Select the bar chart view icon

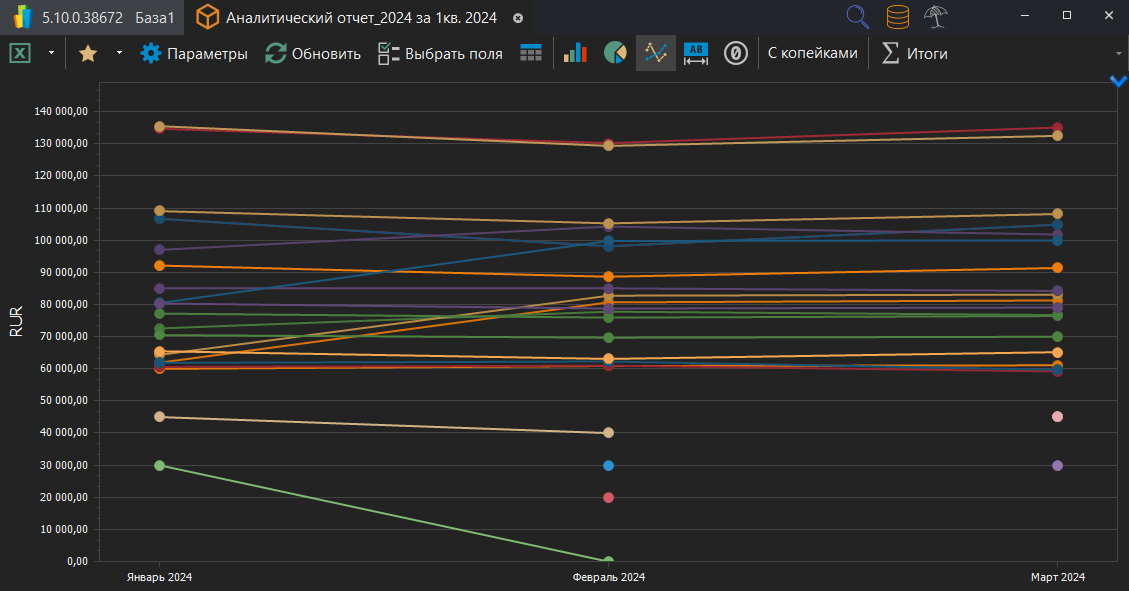pos(575,53)
